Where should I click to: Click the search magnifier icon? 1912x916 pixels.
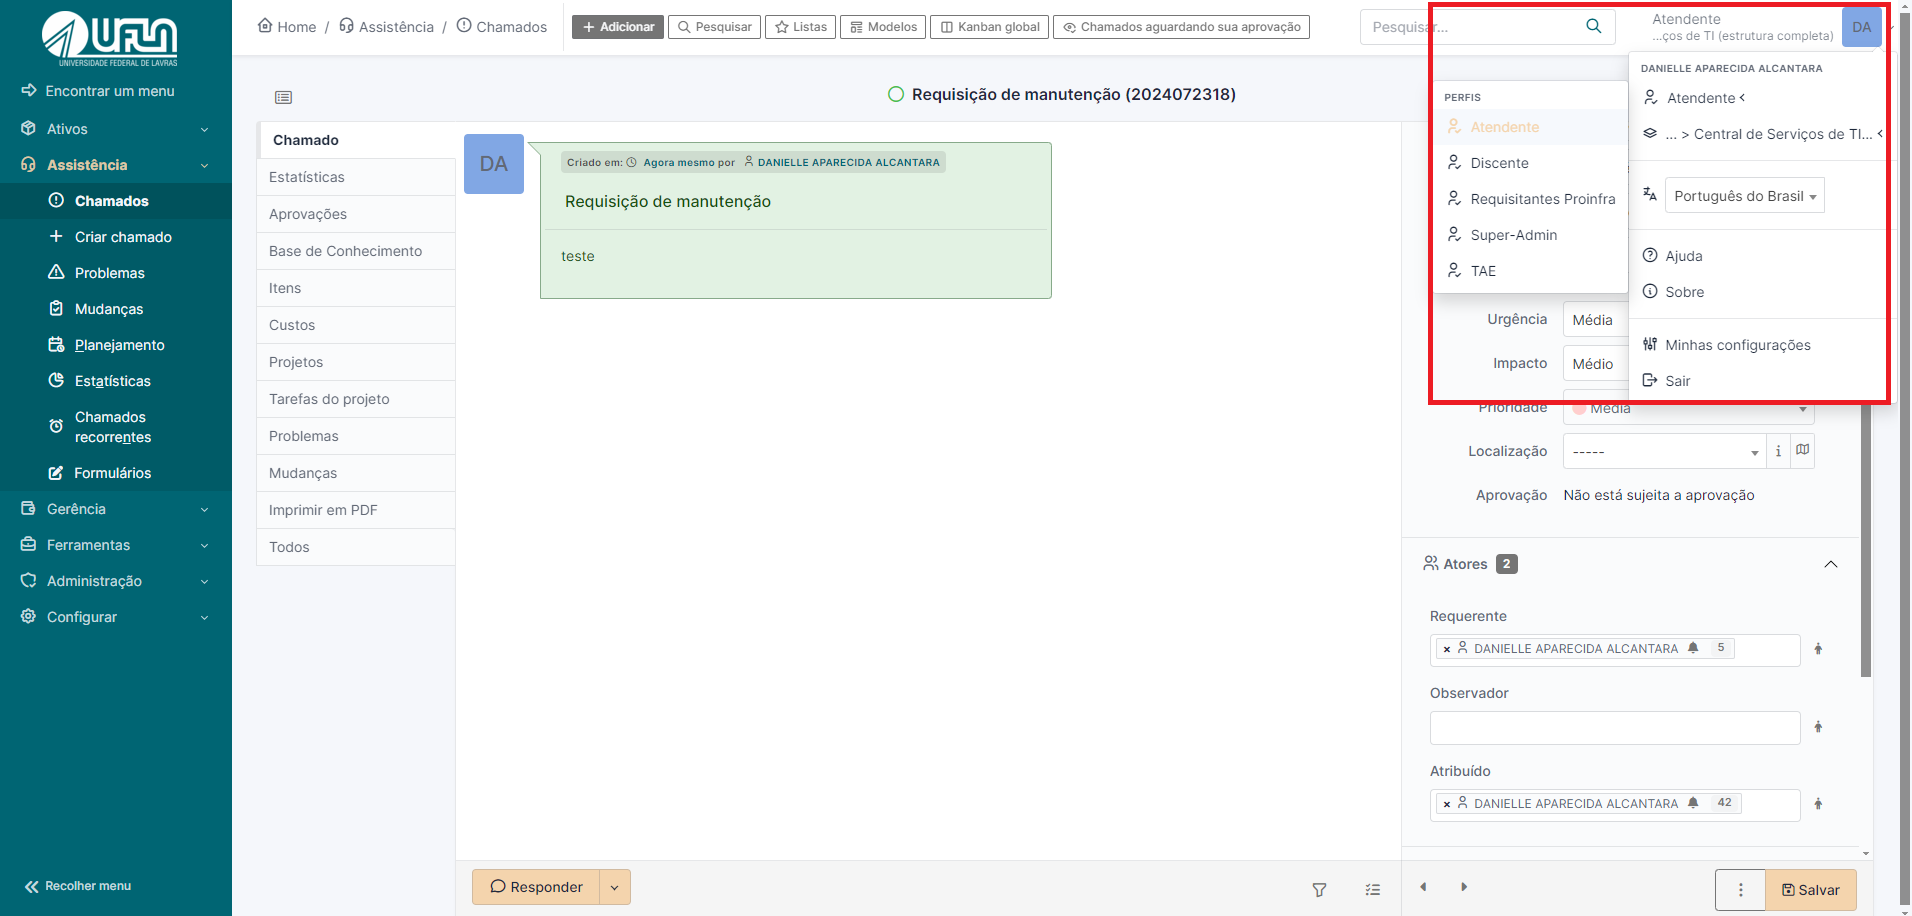pos(1594,26)
